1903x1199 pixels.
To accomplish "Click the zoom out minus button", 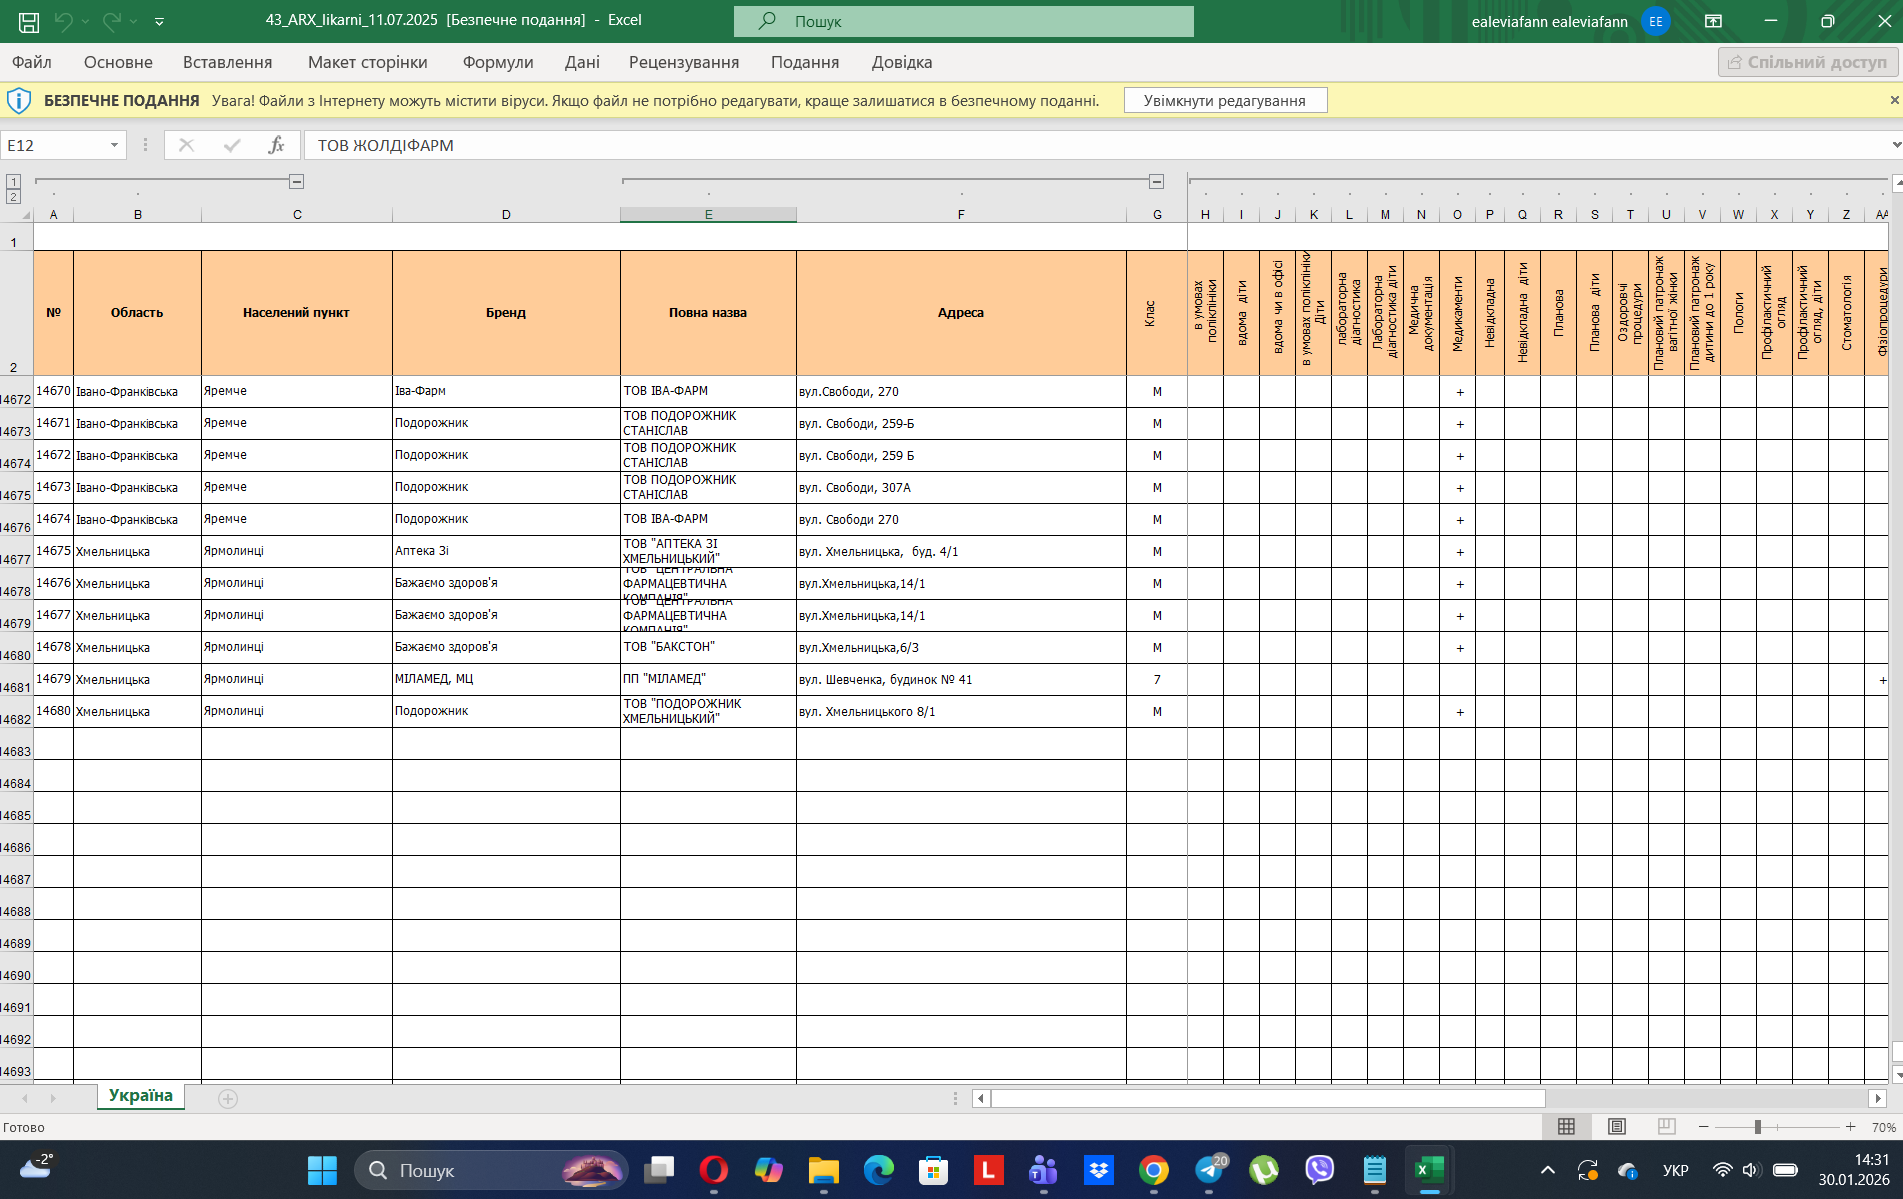I will click(x=1703, y=1127).
